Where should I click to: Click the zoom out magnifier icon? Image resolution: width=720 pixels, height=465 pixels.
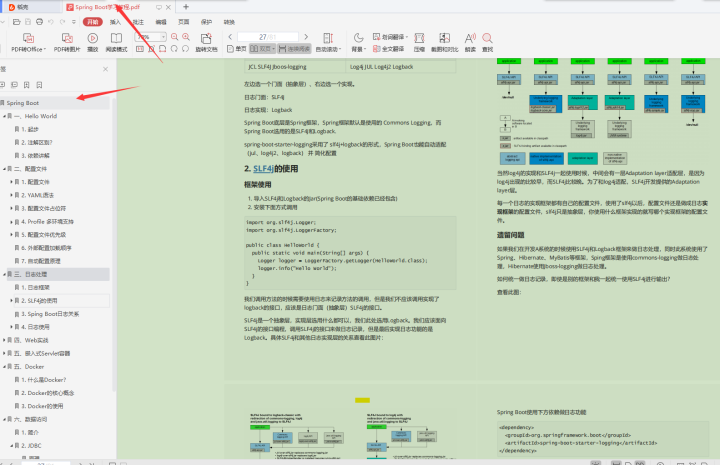pyautogui.click(x=174, y=37)
